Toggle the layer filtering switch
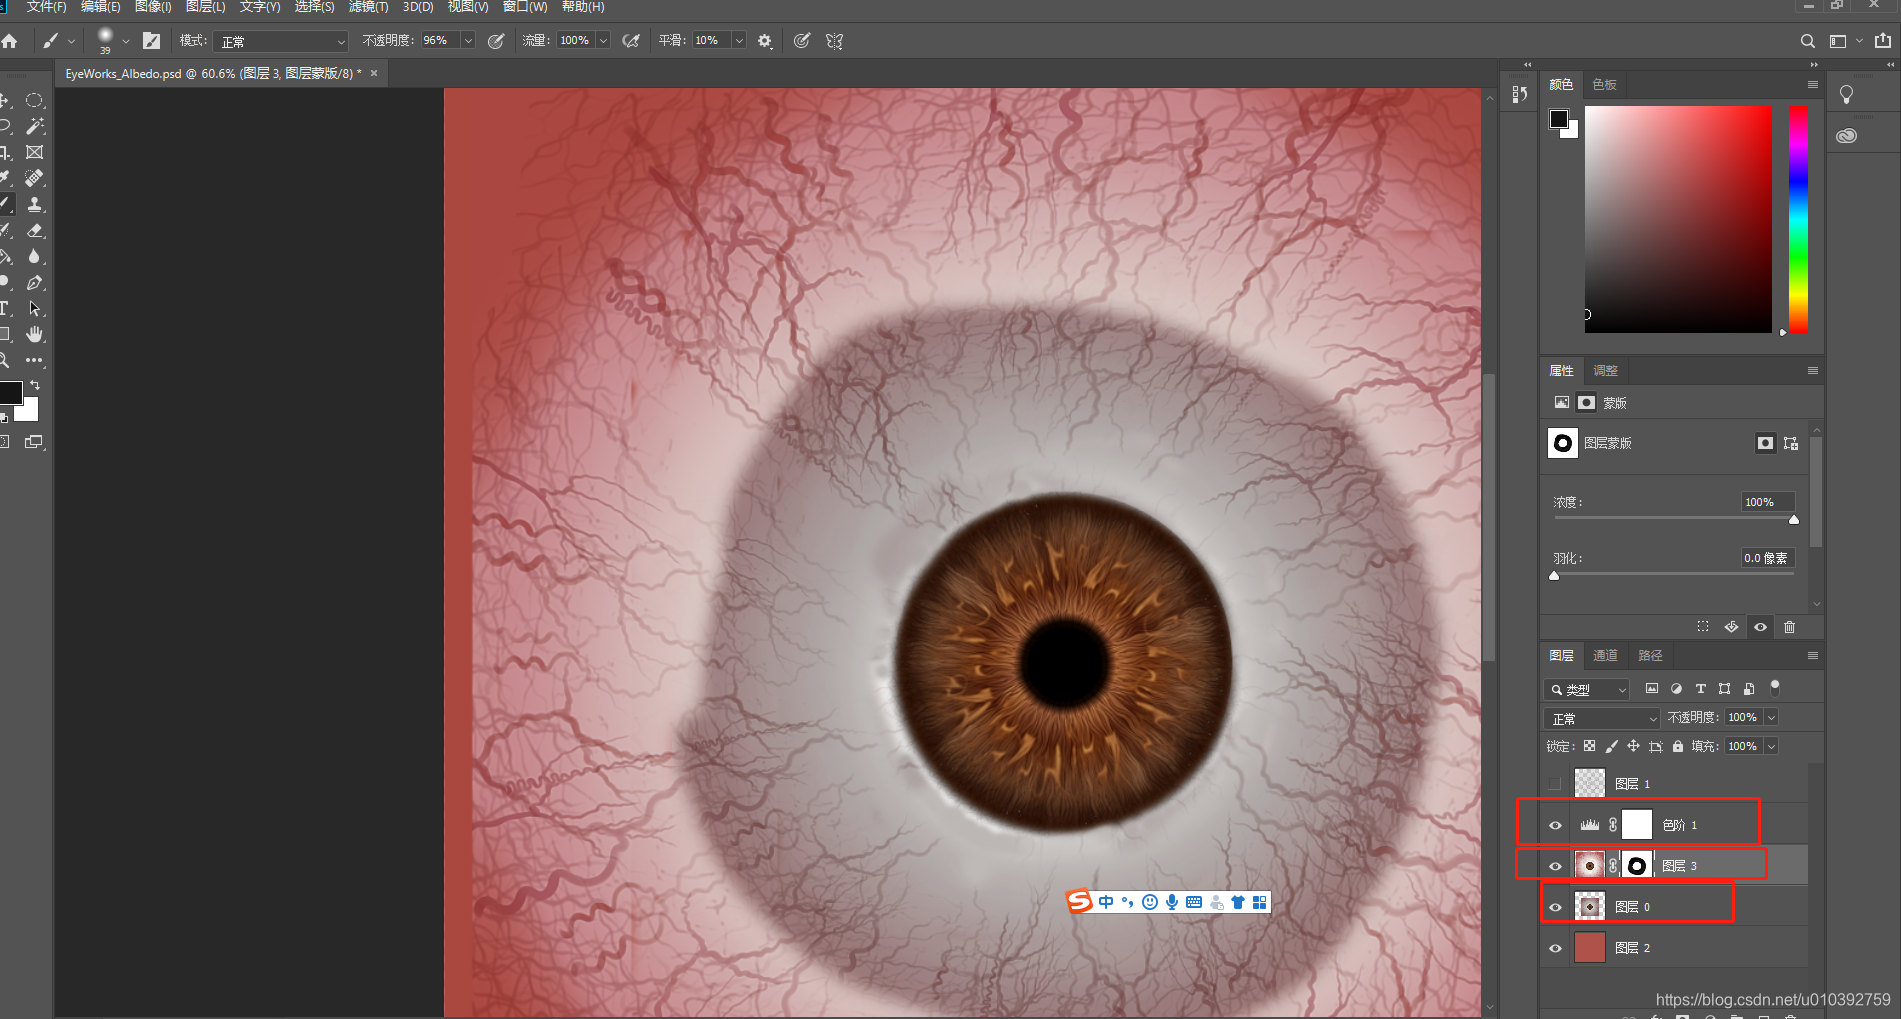This screenshot has width=1901, height=1019. pyautogui.click(x=1775, y=687)
